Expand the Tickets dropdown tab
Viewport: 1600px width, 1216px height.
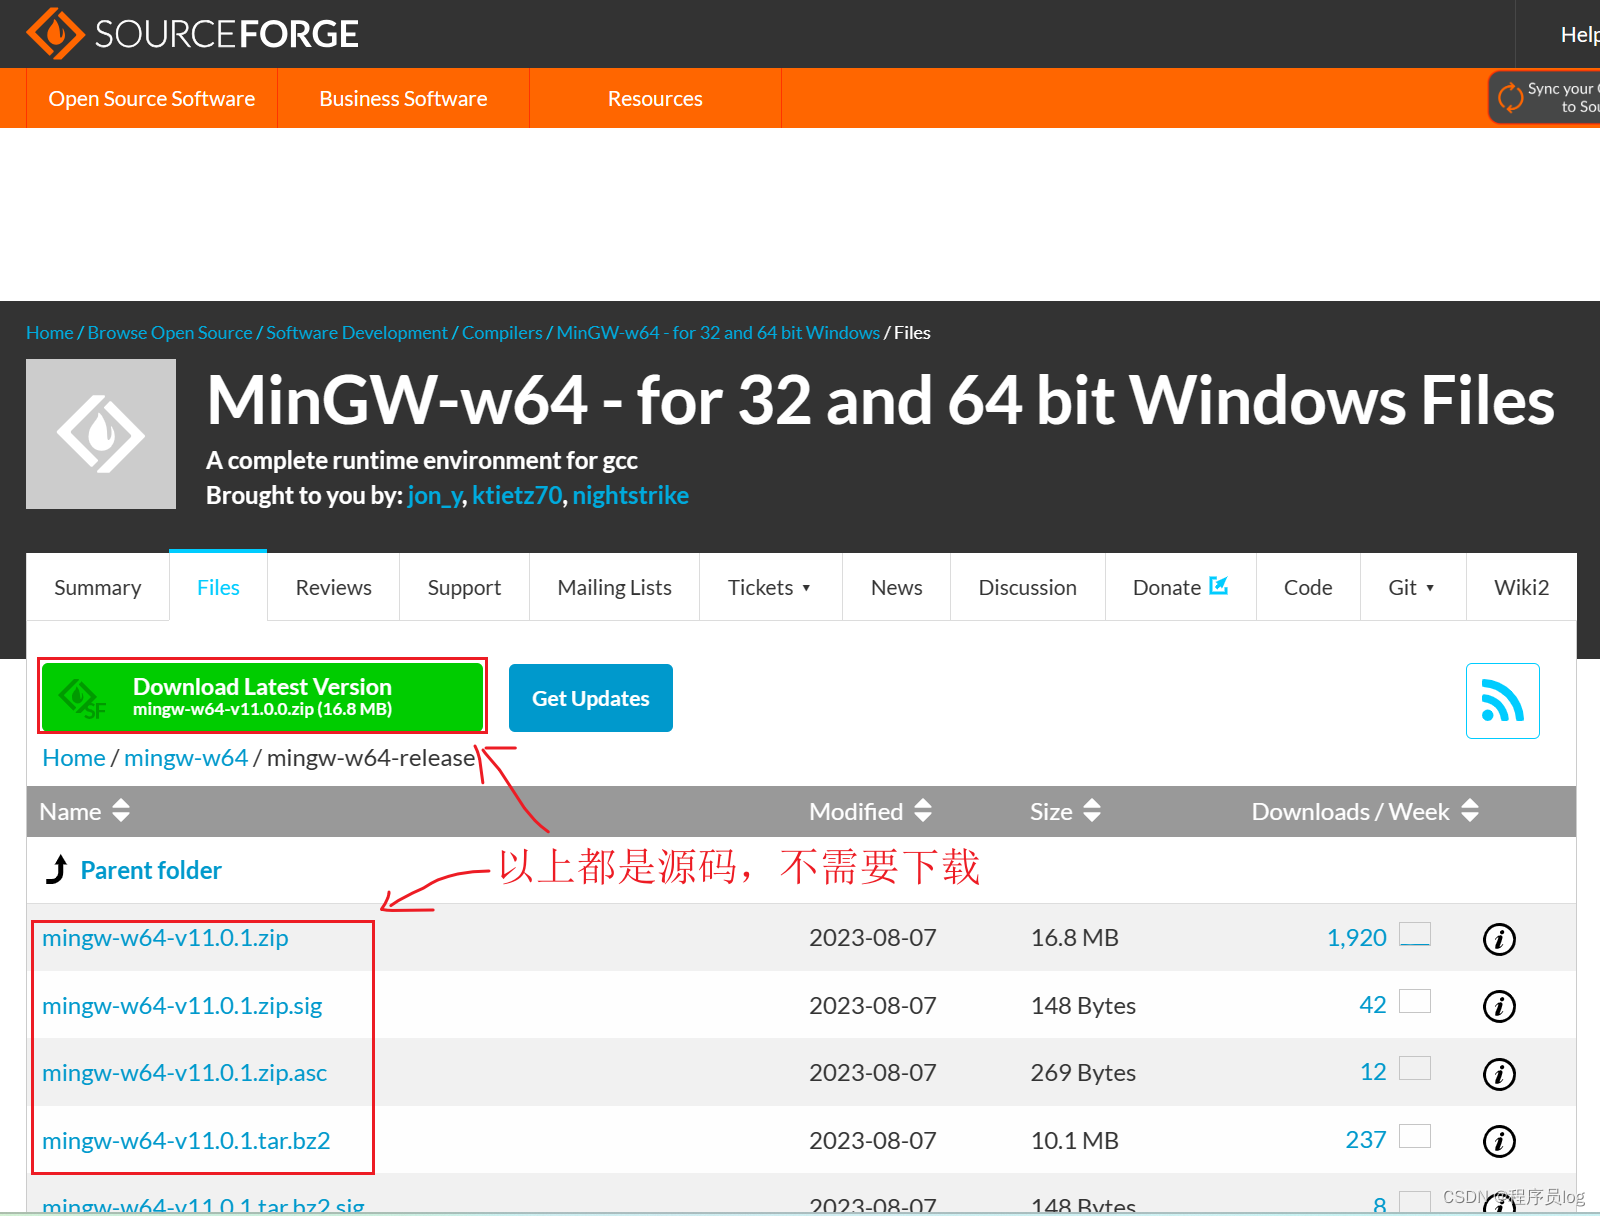click(x=770, y=587)
